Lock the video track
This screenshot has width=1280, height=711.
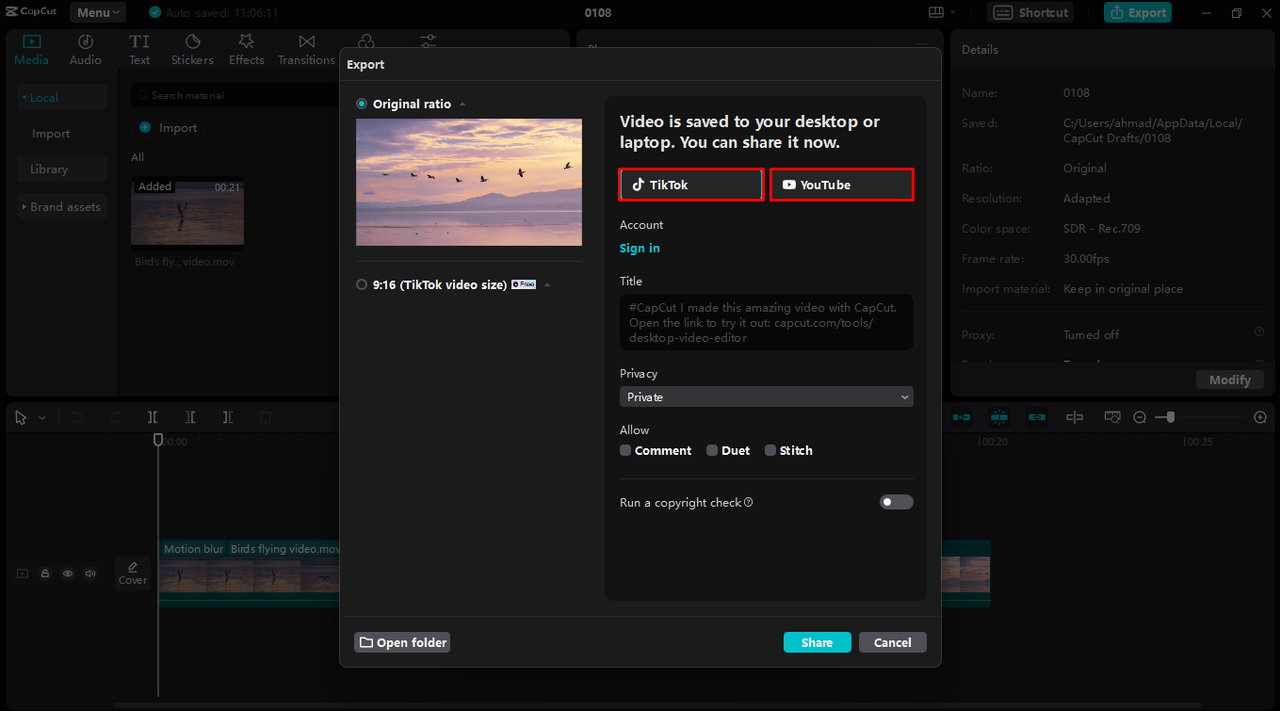tap(45, 573)
